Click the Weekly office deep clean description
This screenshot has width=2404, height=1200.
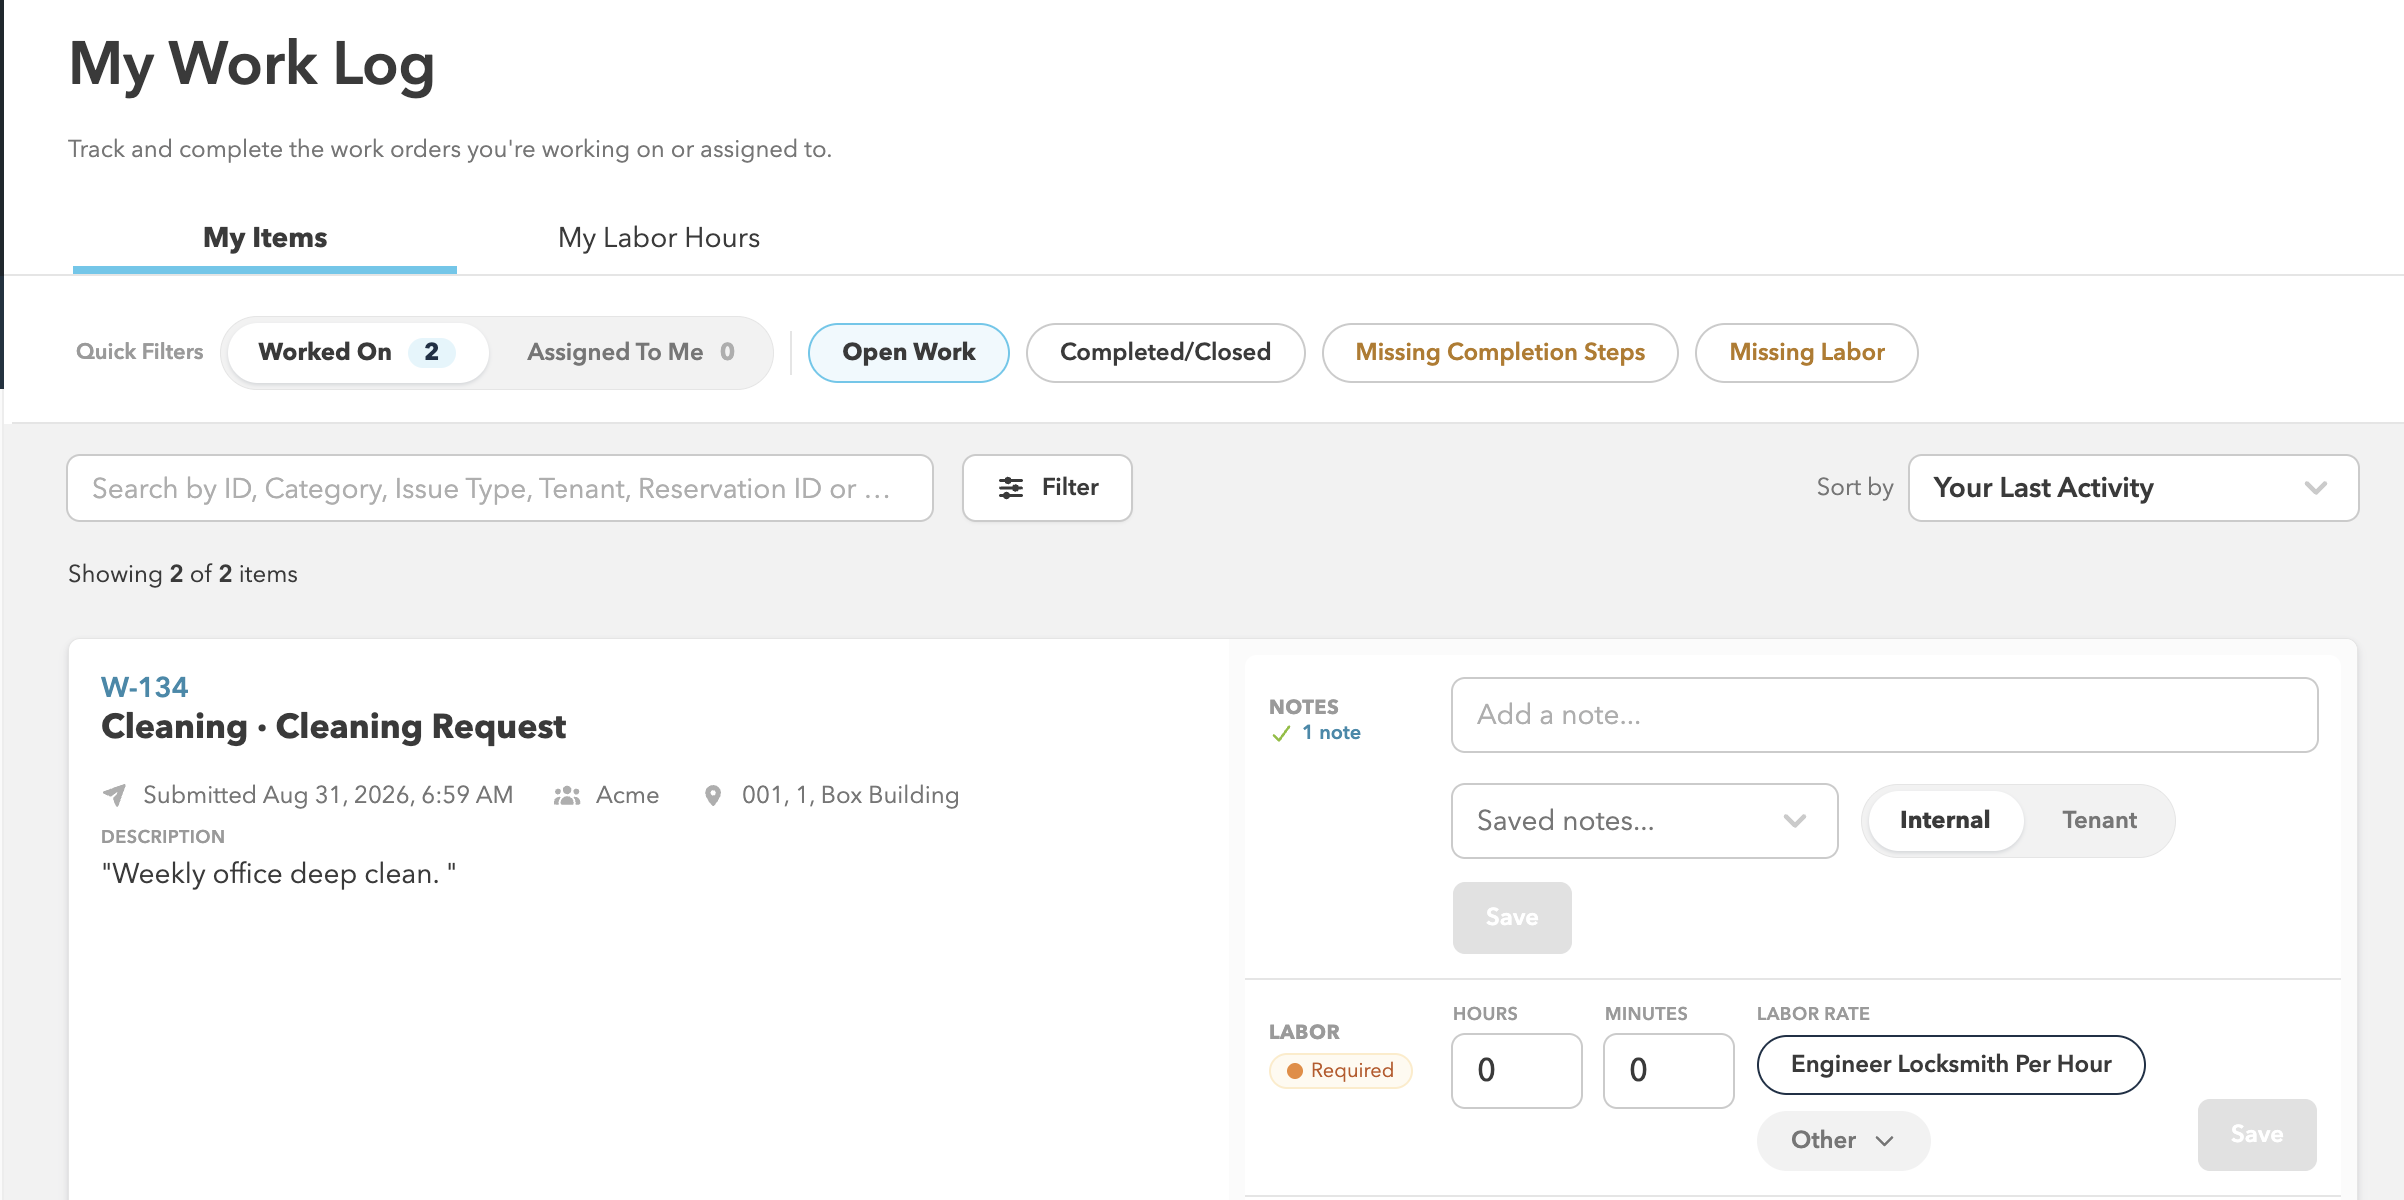(279, 874)
